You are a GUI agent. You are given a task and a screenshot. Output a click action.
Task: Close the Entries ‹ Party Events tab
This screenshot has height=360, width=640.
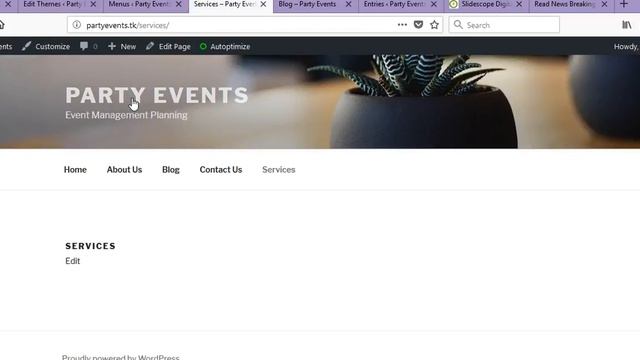click(x=434, y=4)
